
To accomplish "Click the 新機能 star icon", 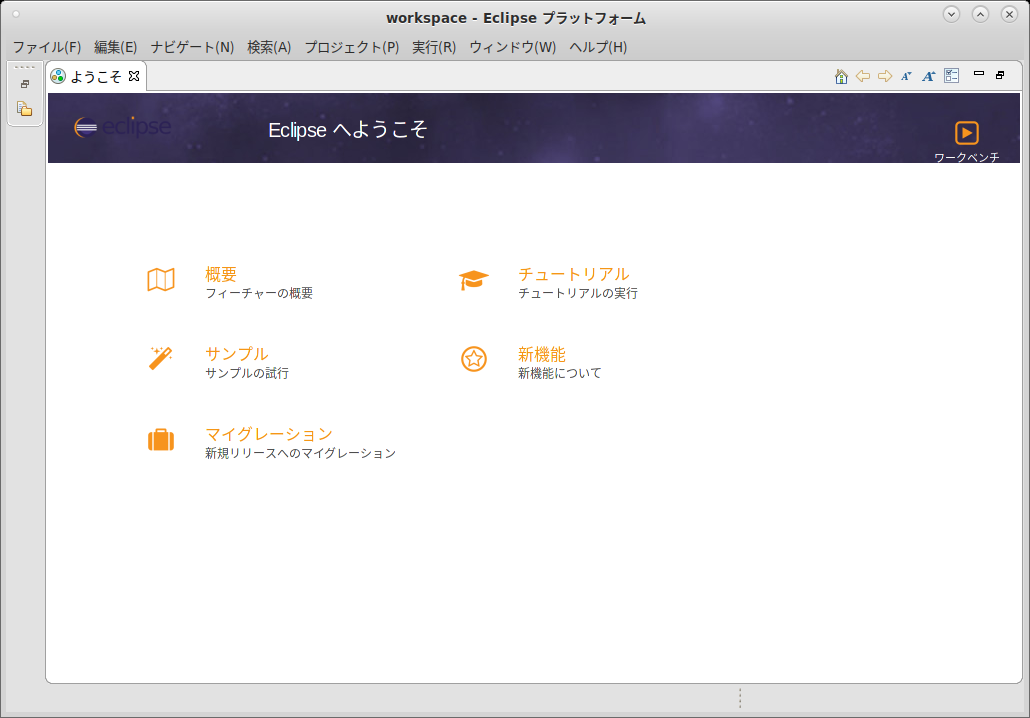I will click(x=474, y=359).
